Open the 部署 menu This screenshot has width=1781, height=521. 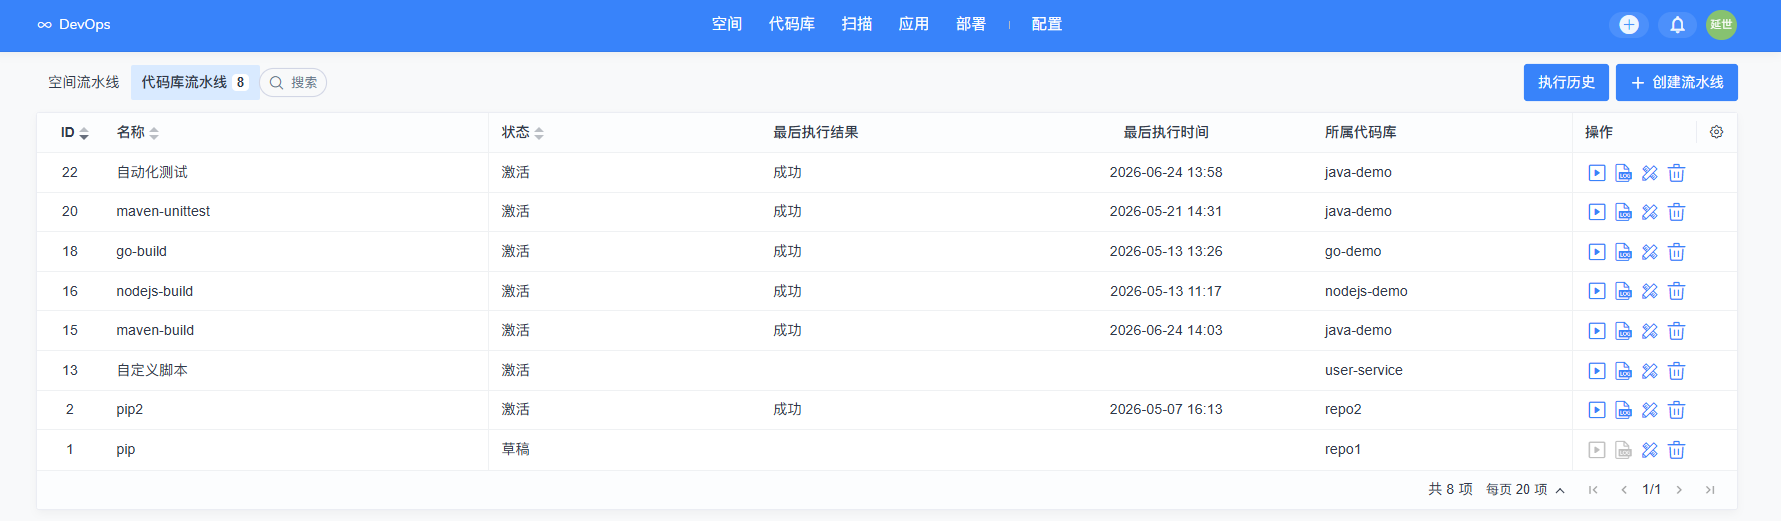pos(971,24)
